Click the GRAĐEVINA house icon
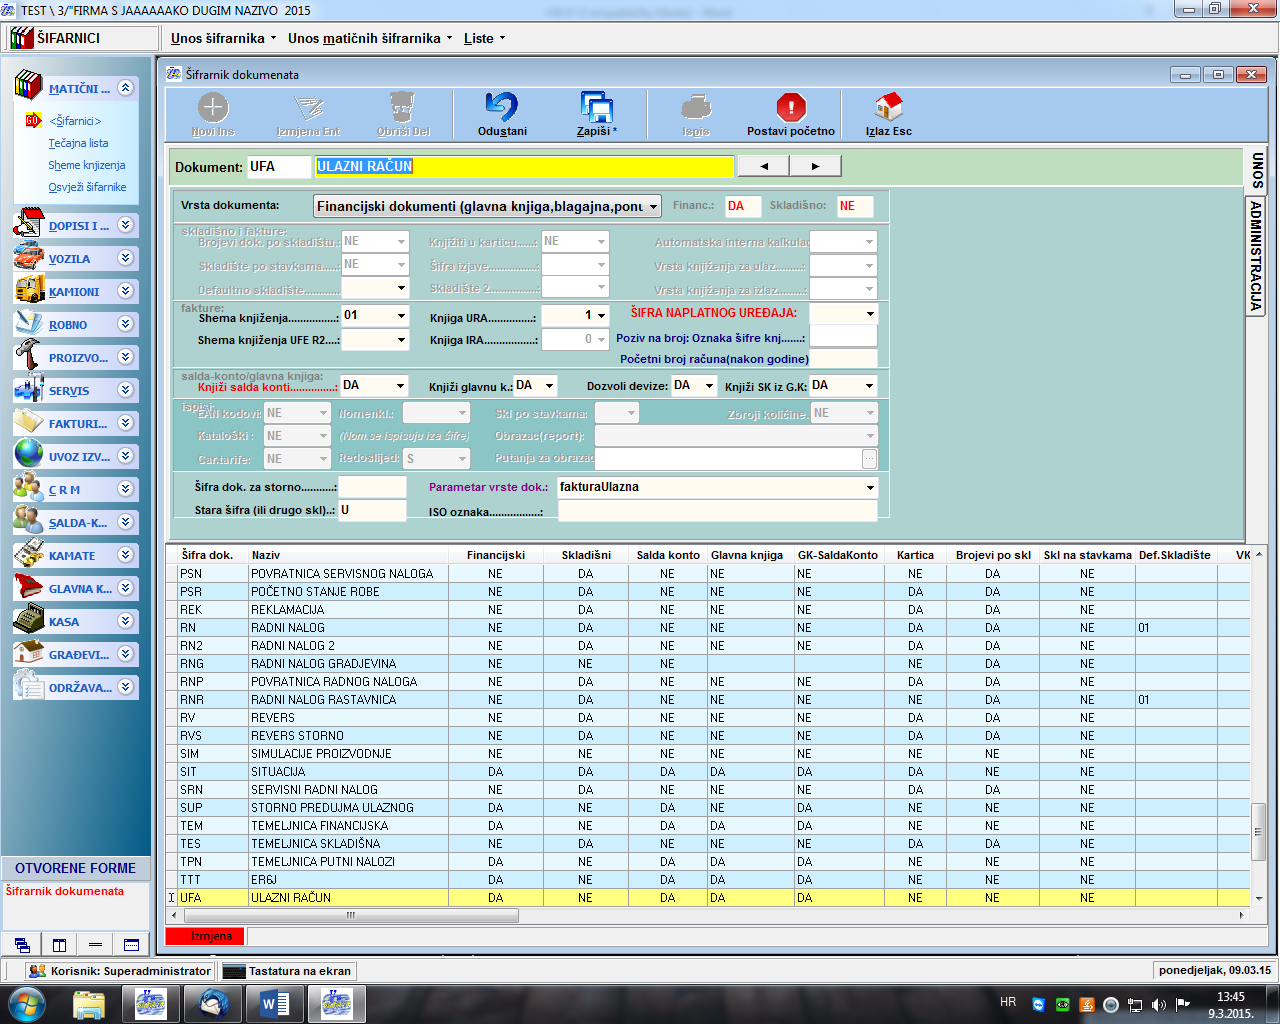 (x=28, y=653)
